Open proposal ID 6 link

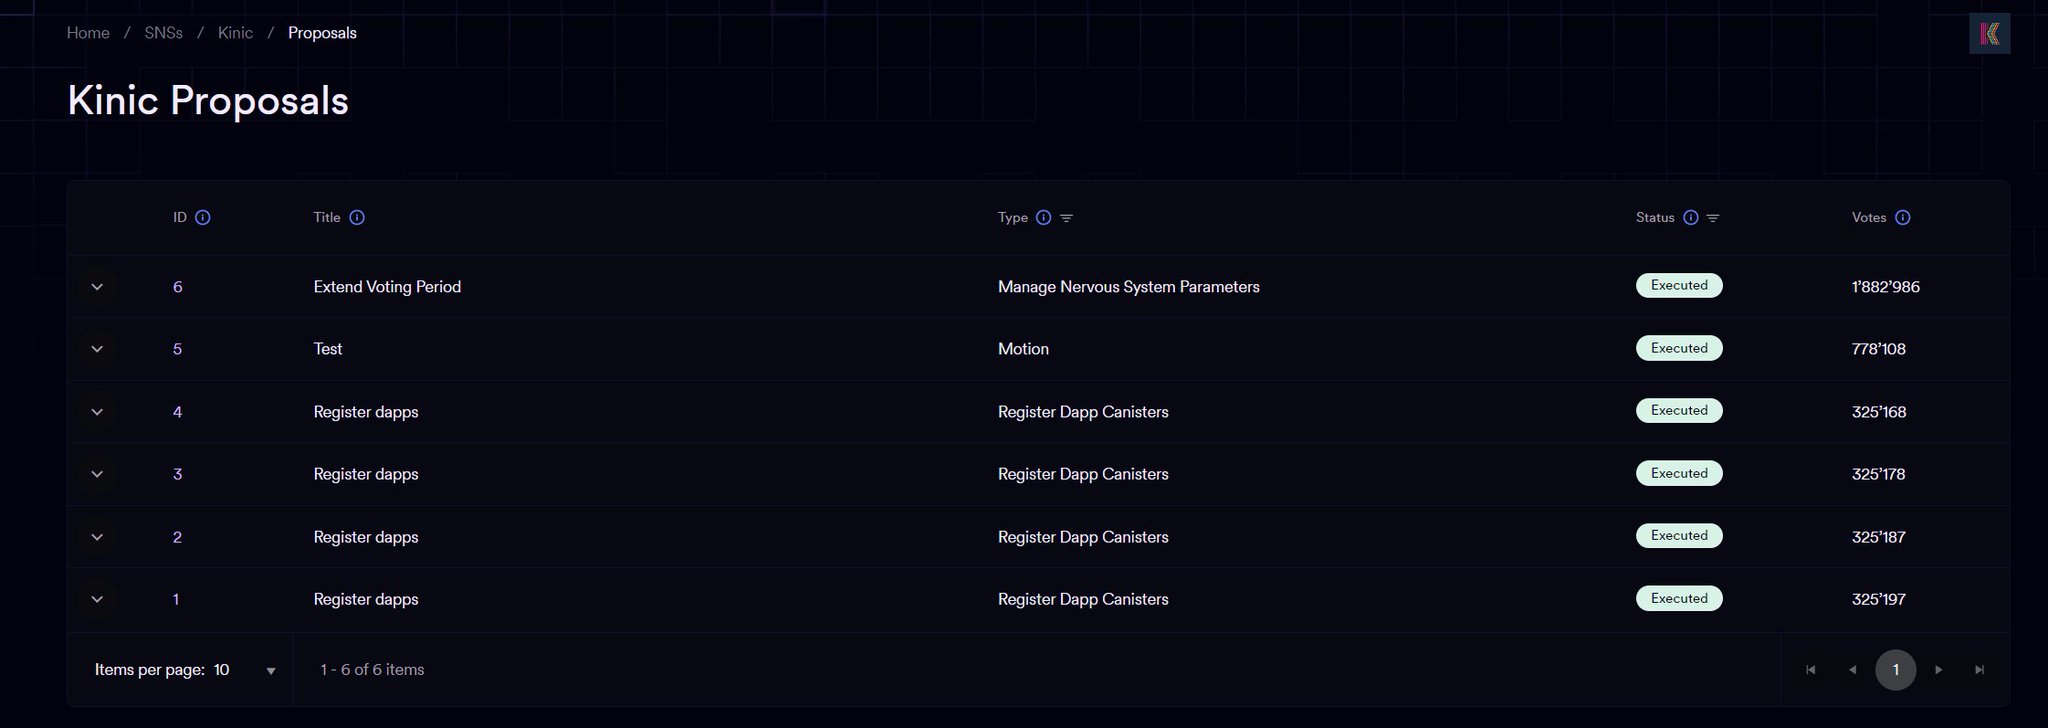coord(177,287)
